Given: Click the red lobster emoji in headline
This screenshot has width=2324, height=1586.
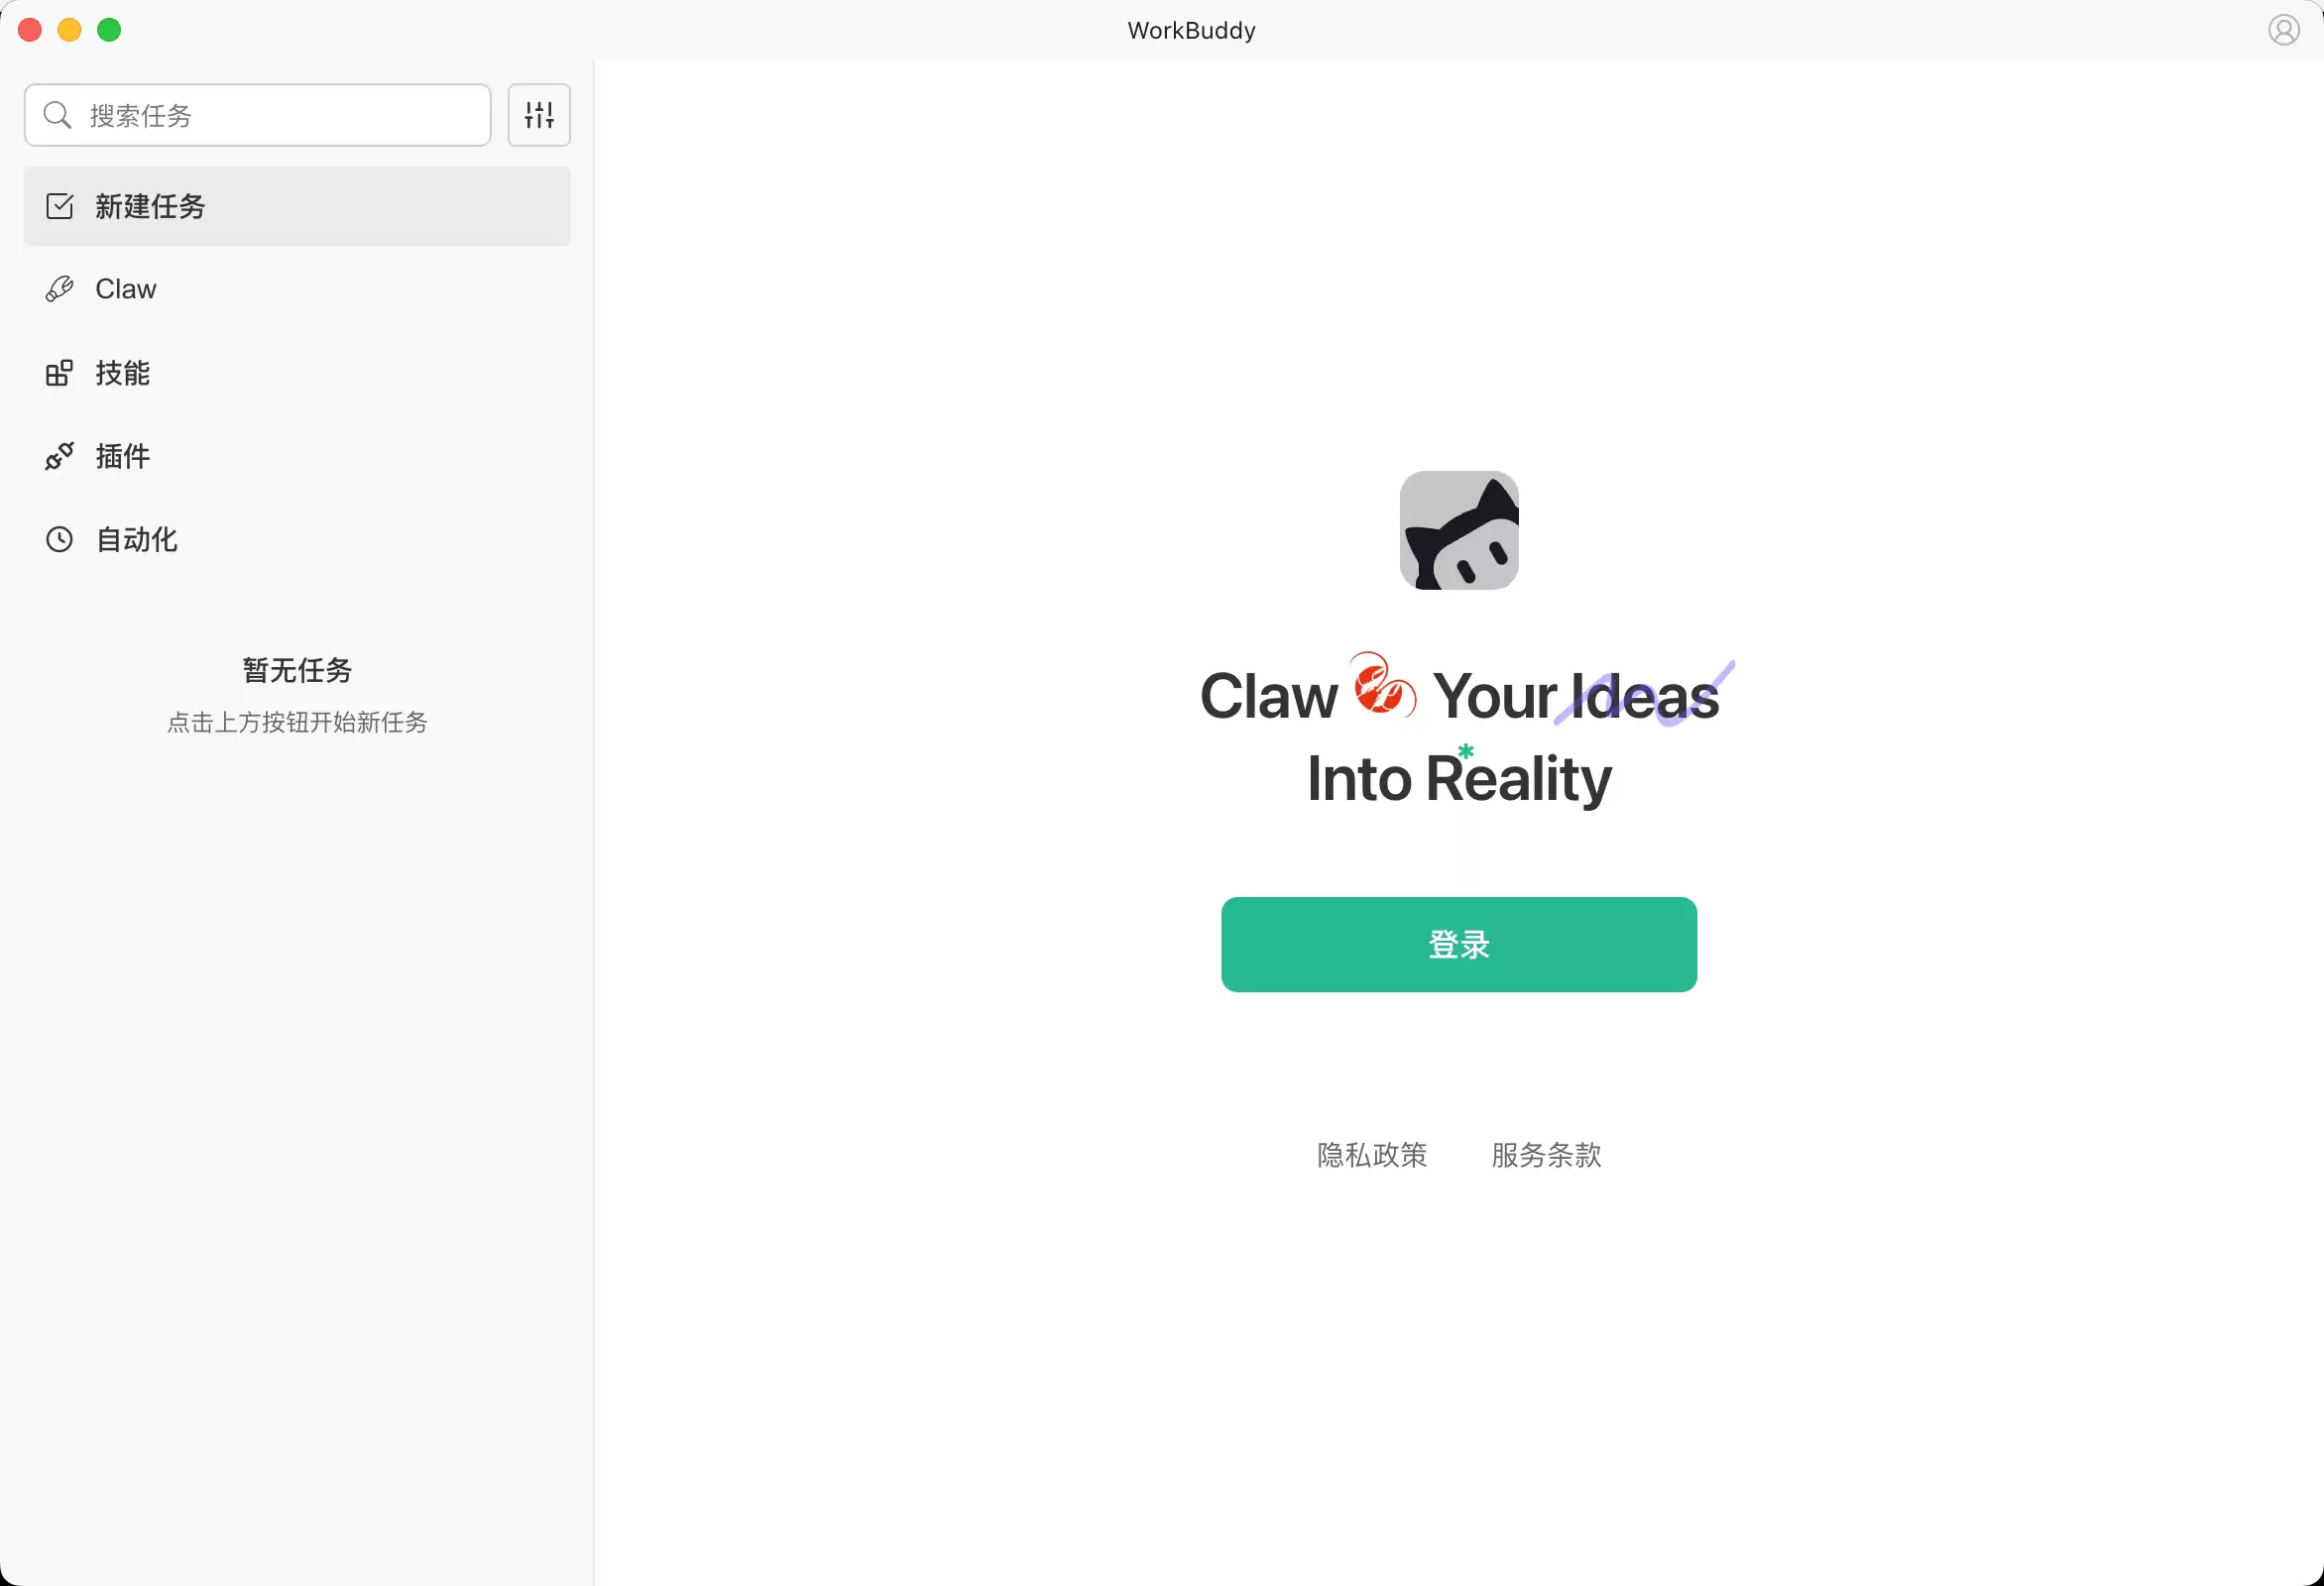Looking at the screenshot, I should point(1384,685).
